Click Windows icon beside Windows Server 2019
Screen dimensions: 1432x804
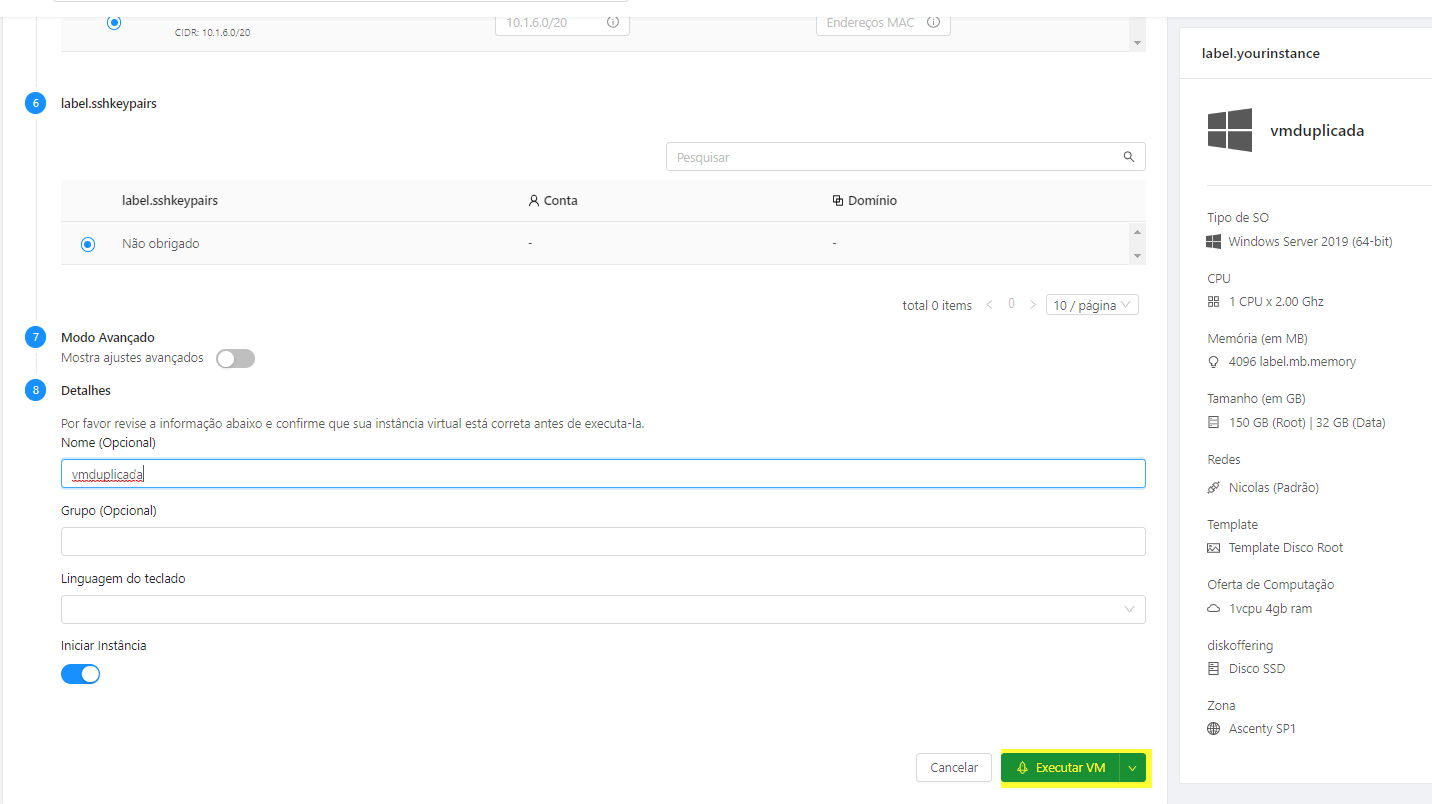click(1214, 241)
